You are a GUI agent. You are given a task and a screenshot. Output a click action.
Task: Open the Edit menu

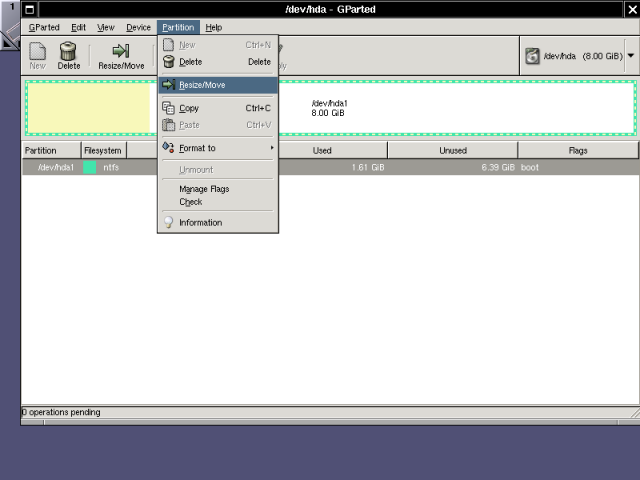pyautogui.click(x=78, y=27)
